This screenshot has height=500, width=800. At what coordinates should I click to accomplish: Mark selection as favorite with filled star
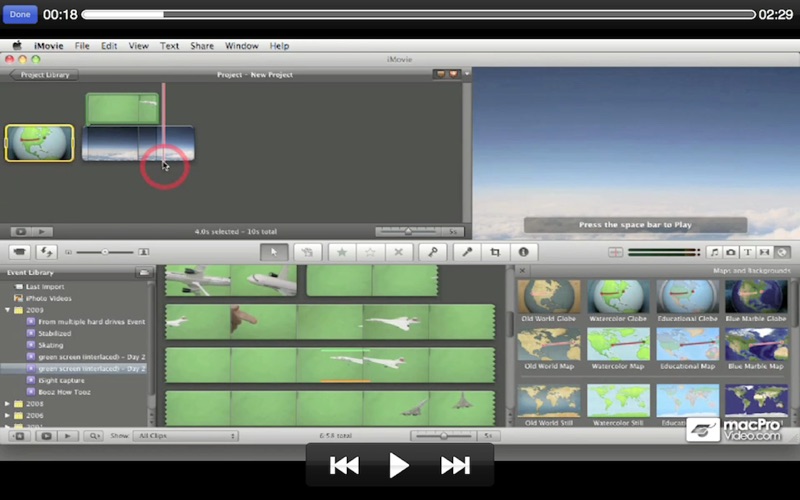click(x=342, y=252)
